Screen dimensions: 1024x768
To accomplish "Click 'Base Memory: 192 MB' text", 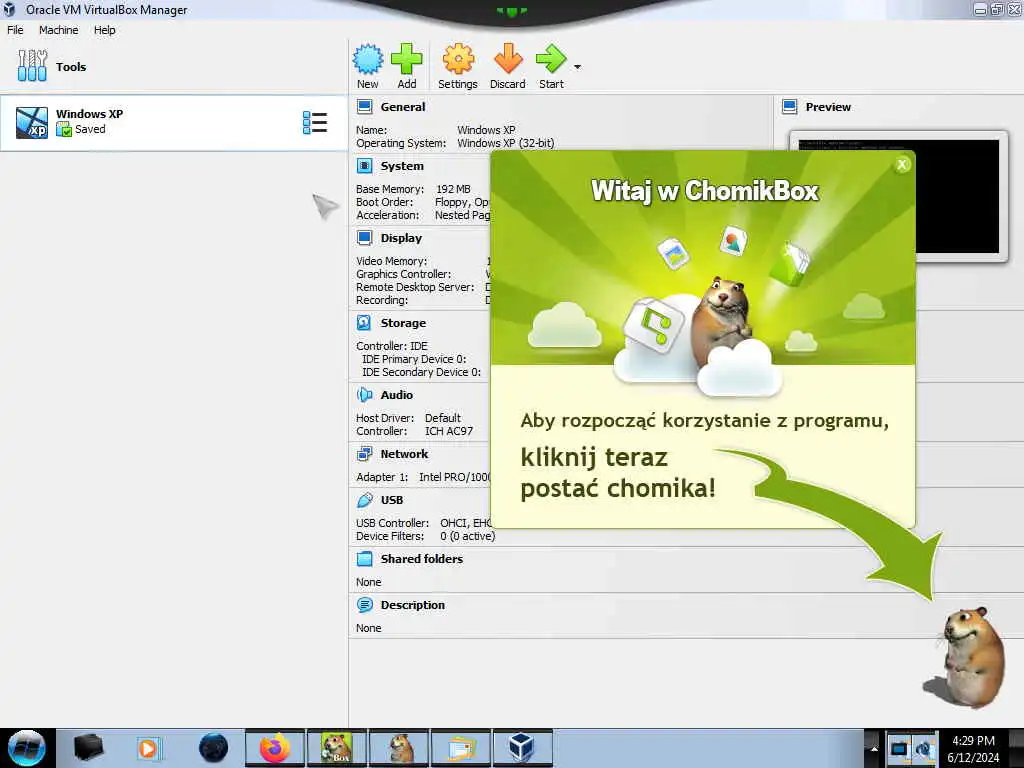I will click(x=413, y=189).
